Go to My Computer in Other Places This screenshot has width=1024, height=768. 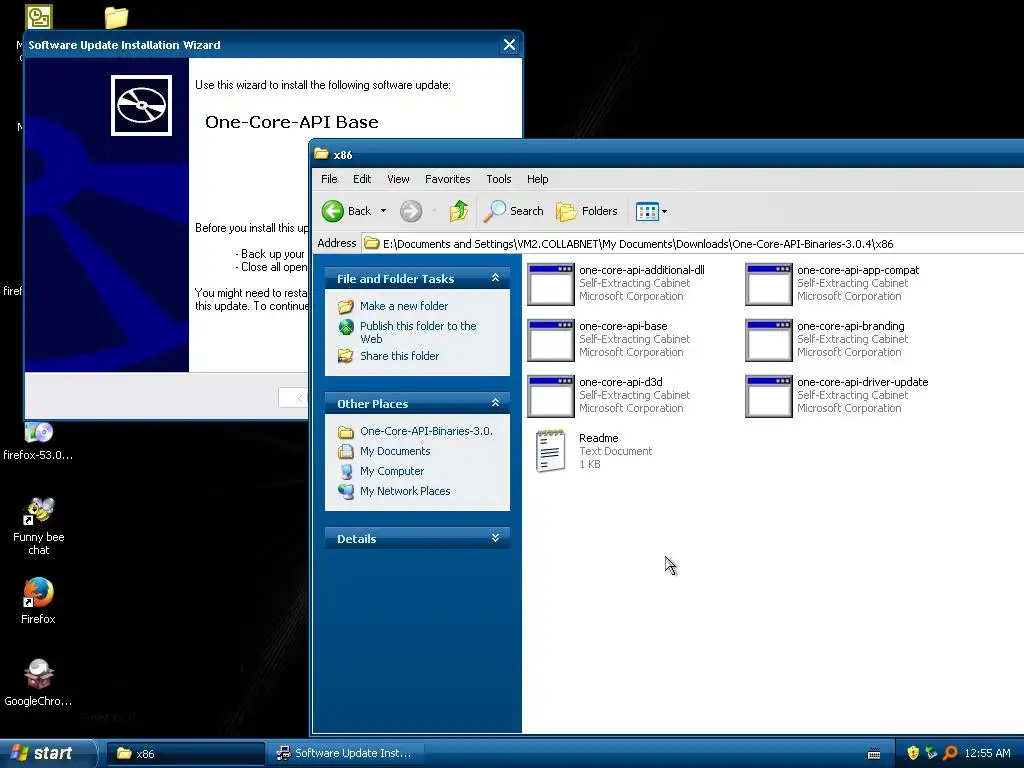[x=392, y=471]
